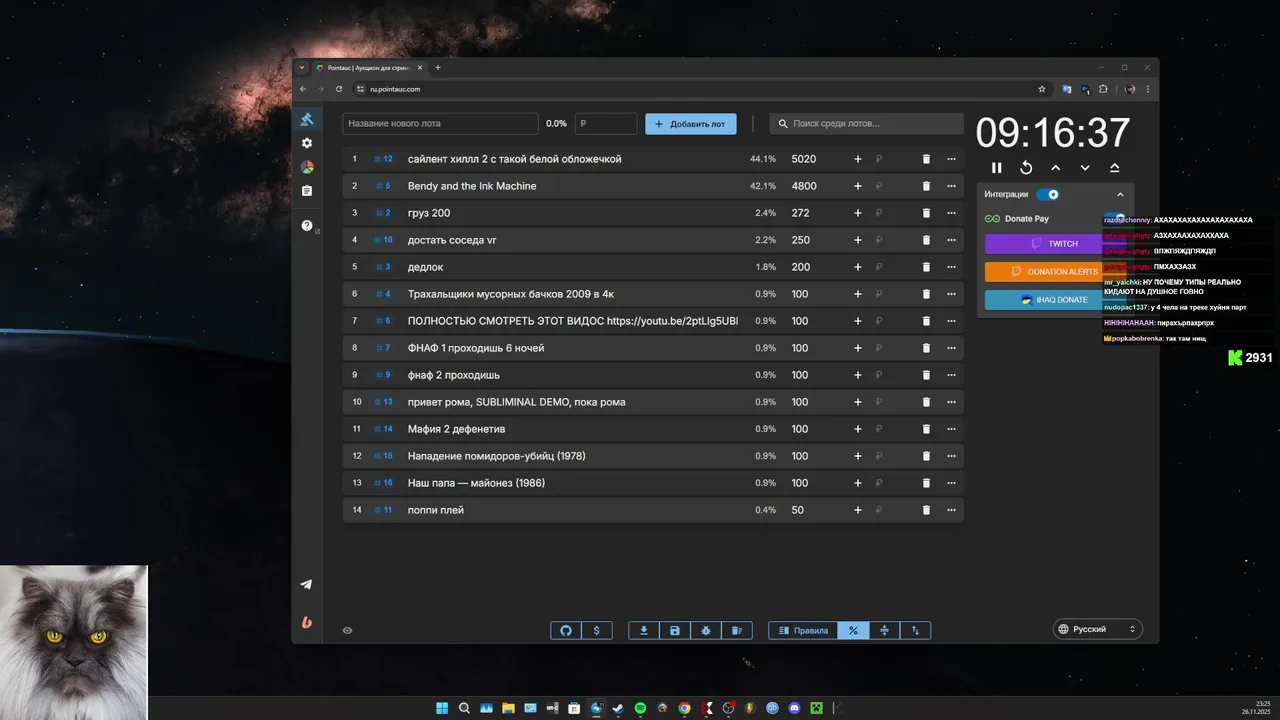Open the auction hammer page in sidebar
The width and height of the screenshot is (1280, 720).
click(307, 120)
